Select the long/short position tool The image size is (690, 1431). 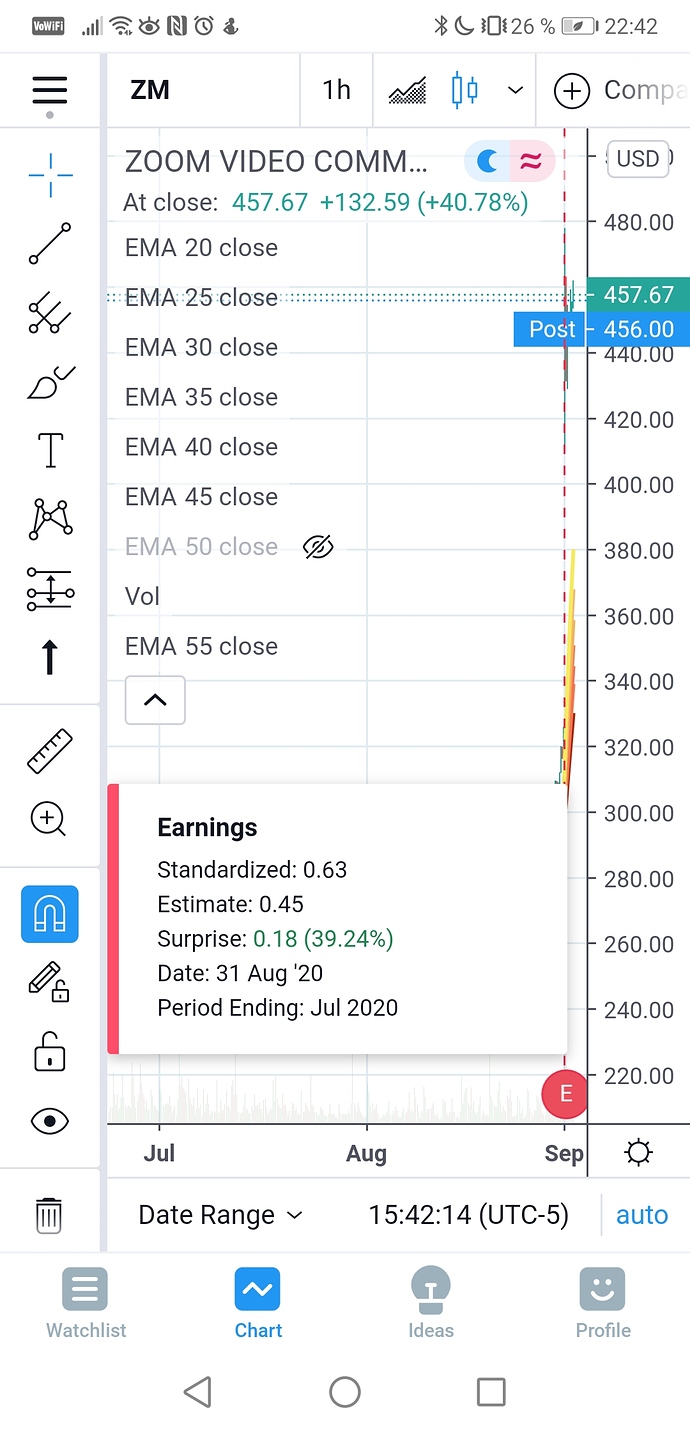[x=49, y=590]
